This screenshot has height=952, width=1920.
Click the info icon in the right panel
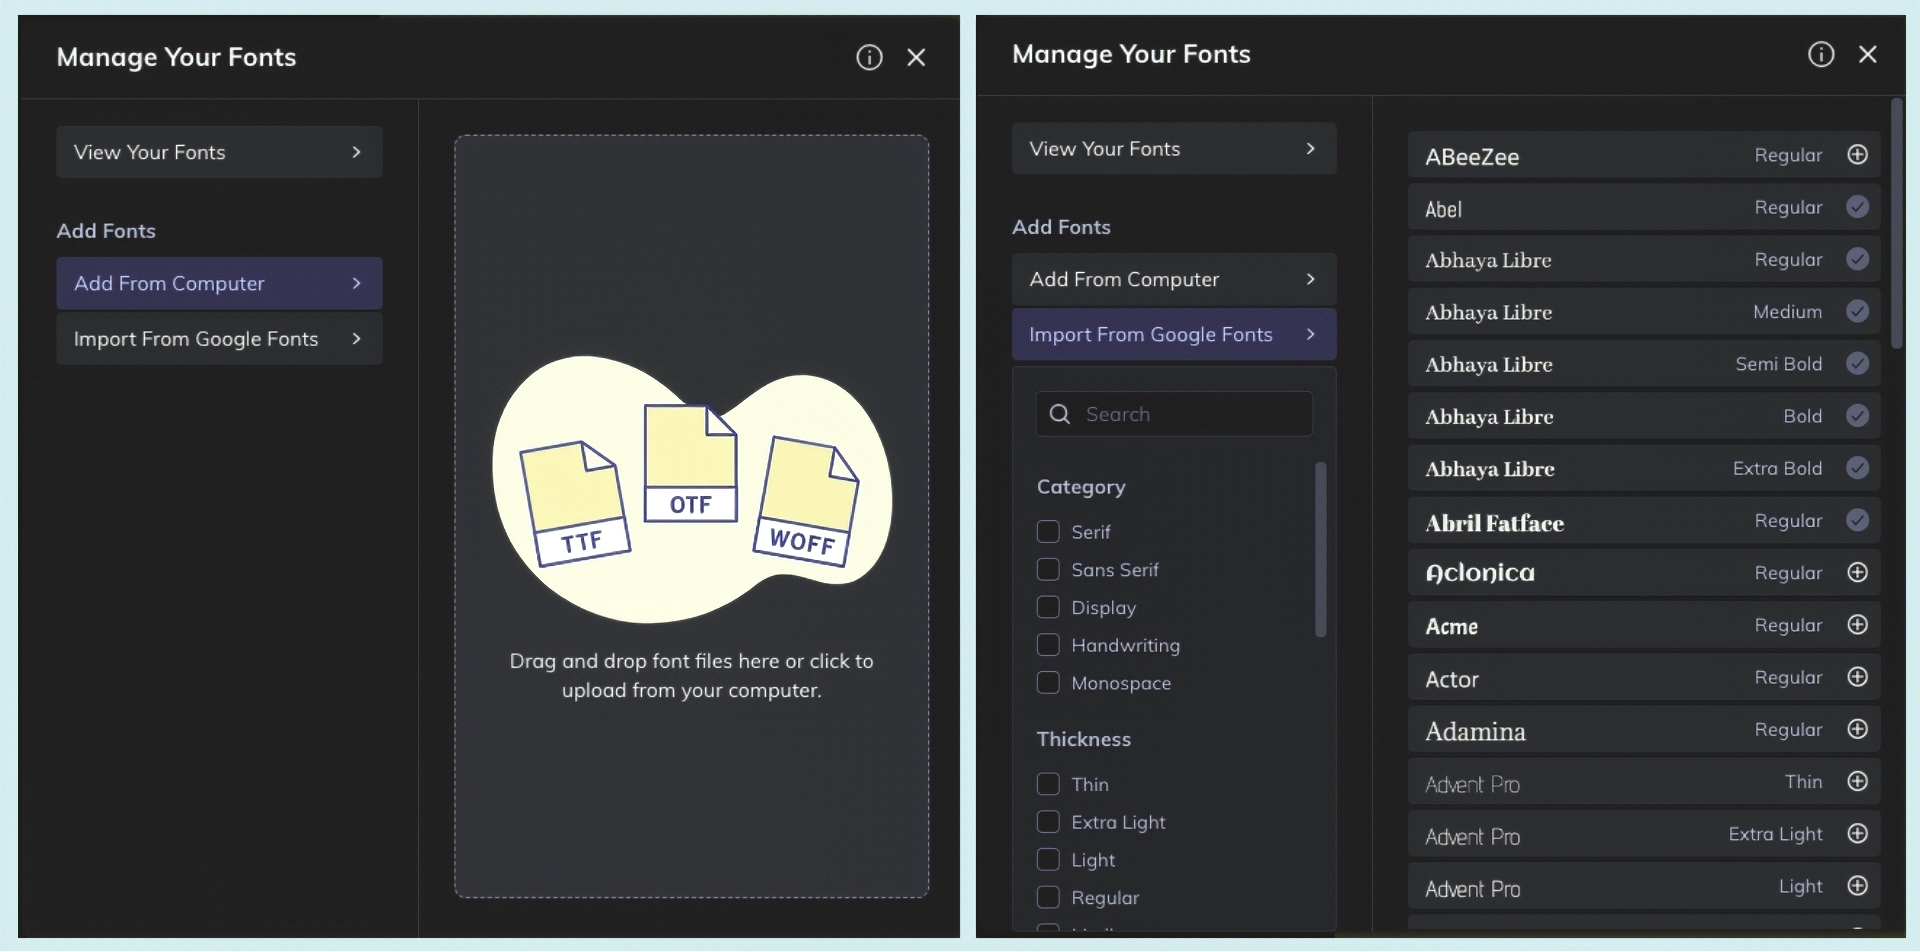click(1821, 55)
